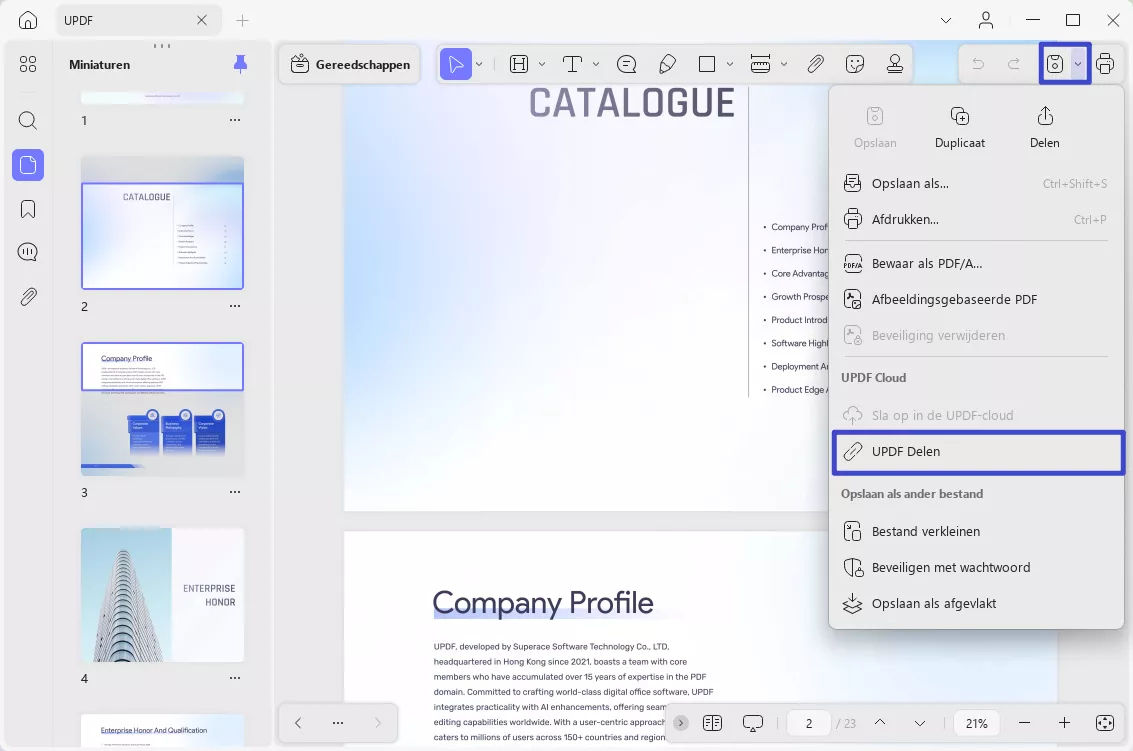This screenshot has height=751, width=1133.
Task: Attach a file with paperclip tool
Action: tap(816, 64)
